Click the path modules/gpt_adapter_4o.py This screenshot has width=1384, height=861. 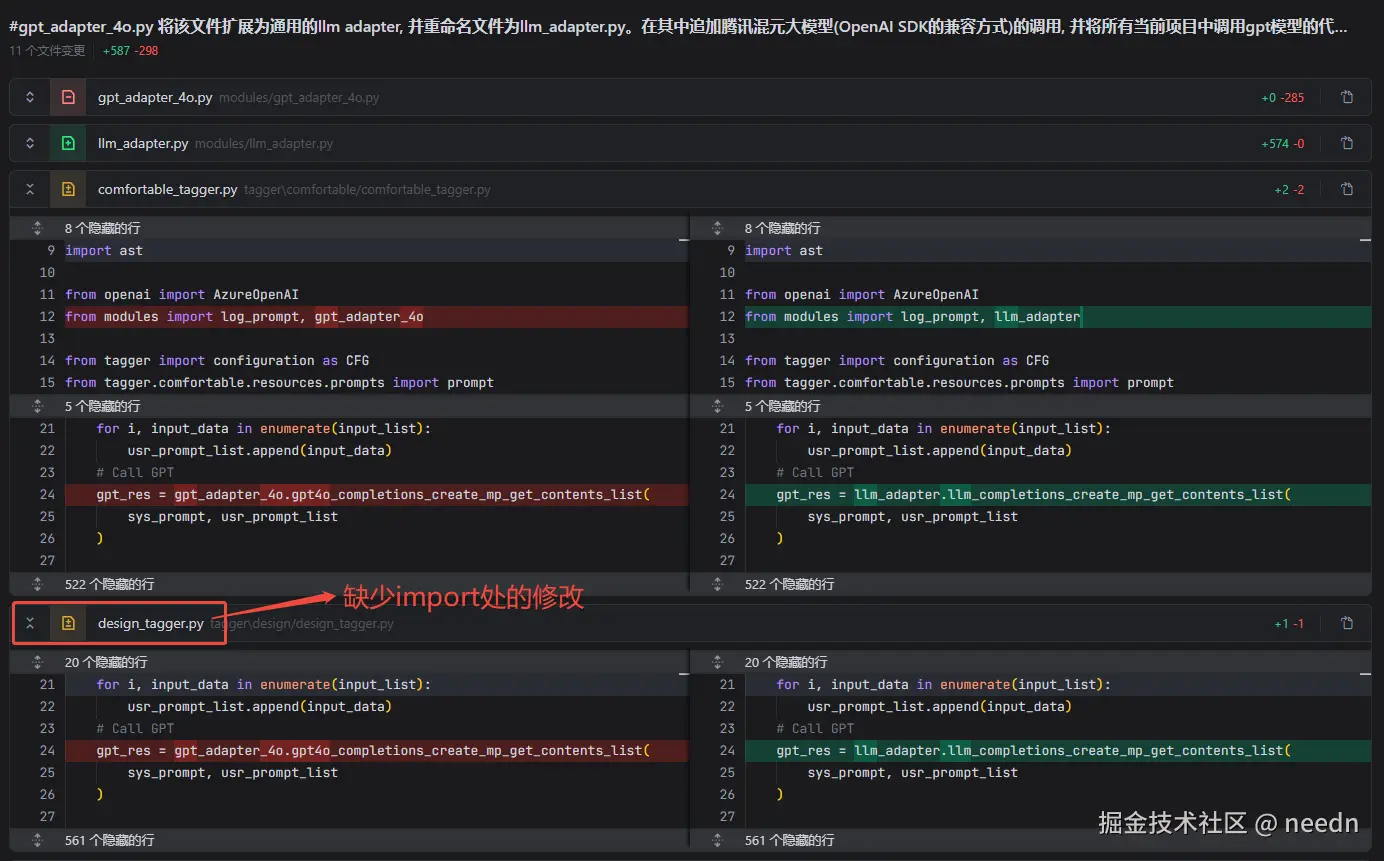[x=299, y=98]
